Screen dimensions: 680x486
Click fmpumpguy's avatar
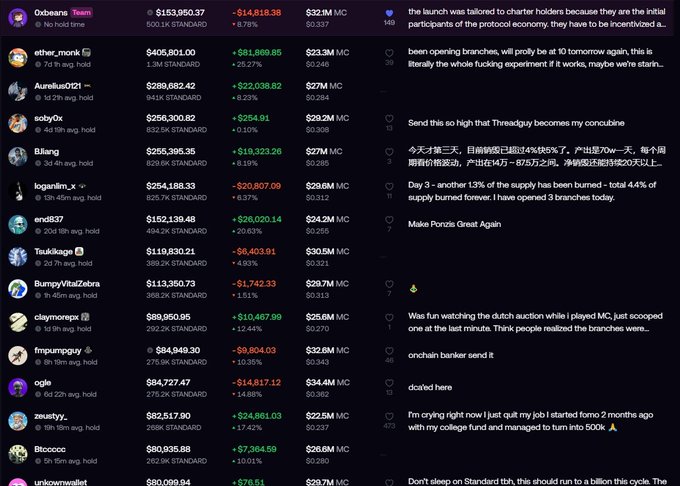18,356
